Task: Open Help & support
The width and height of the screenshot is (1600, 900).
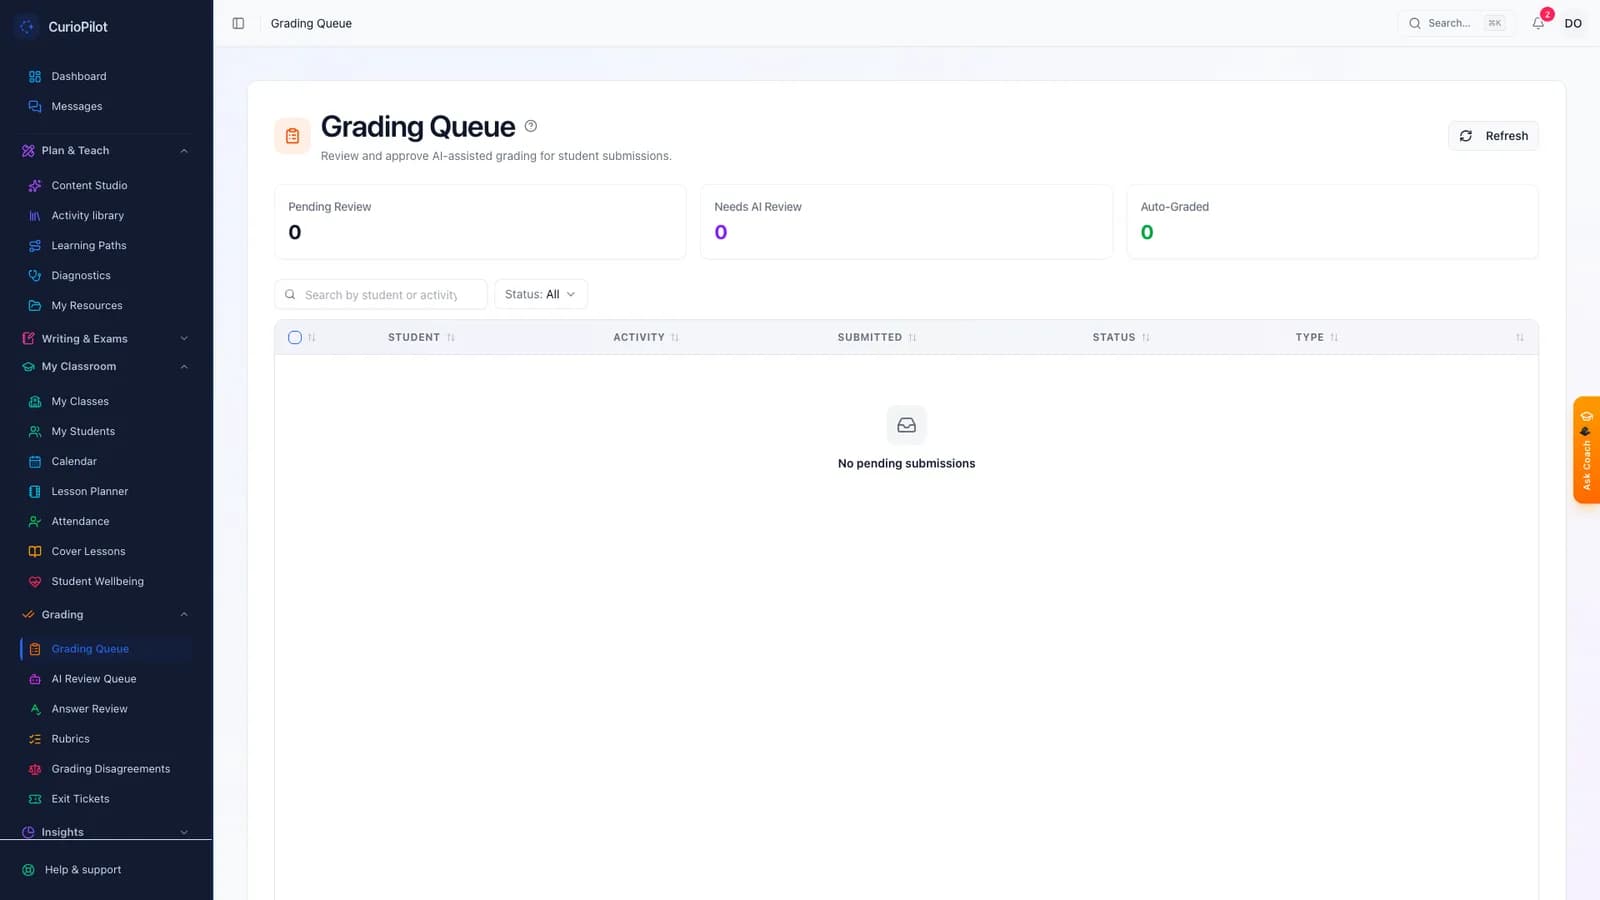Action: click(83, 870)
